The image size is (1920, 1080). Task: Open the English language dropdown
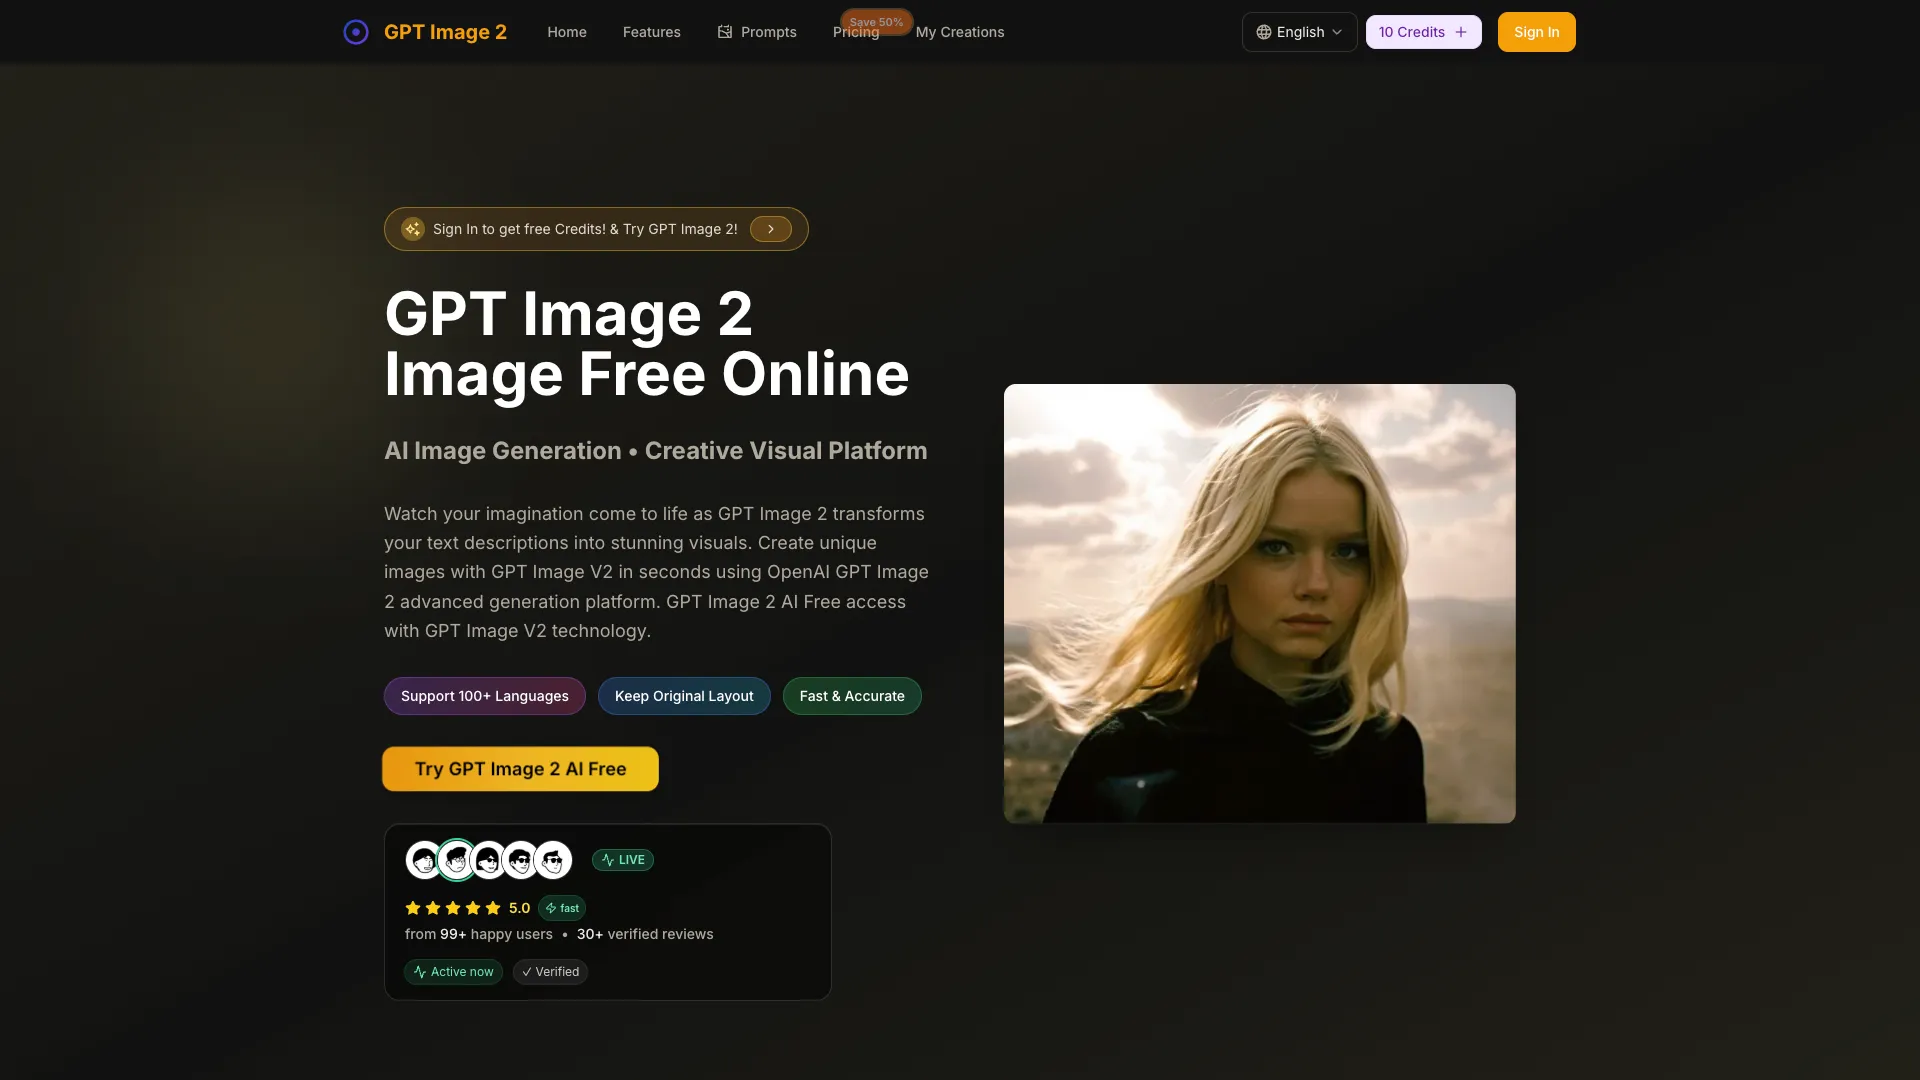point(1299,31)
